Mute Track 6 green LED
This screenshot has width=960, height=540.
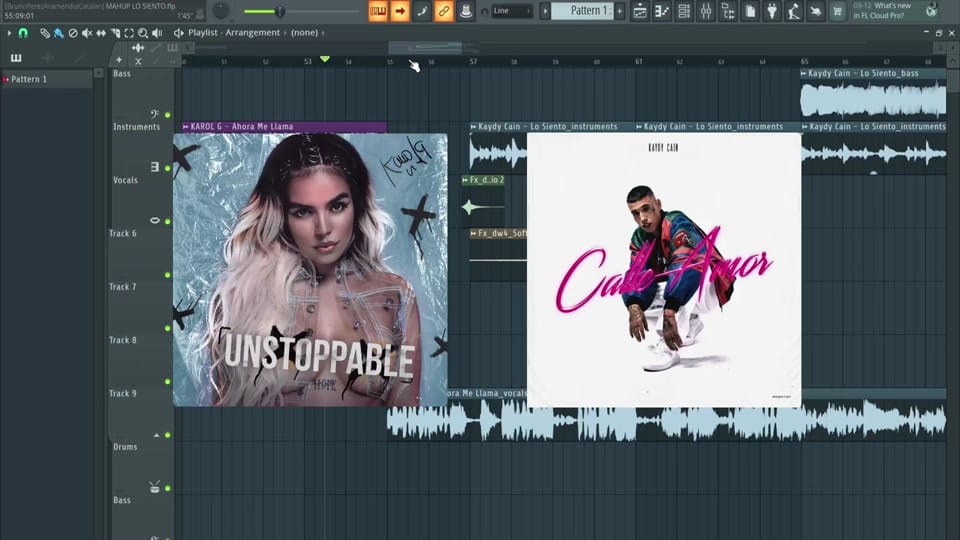tap(168, 275)
